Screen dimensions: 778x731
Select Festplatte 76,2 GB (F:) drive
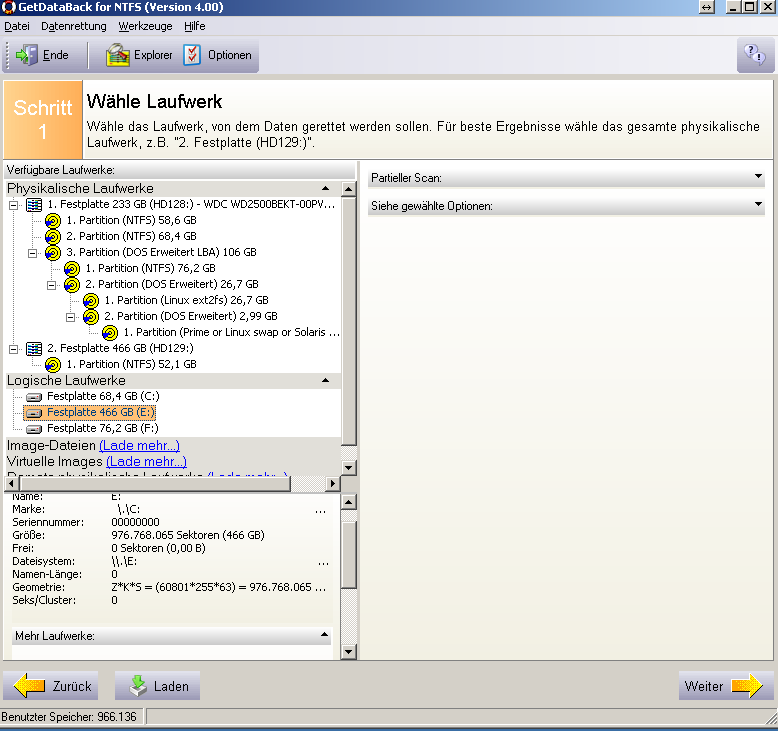tap(103, 428)
